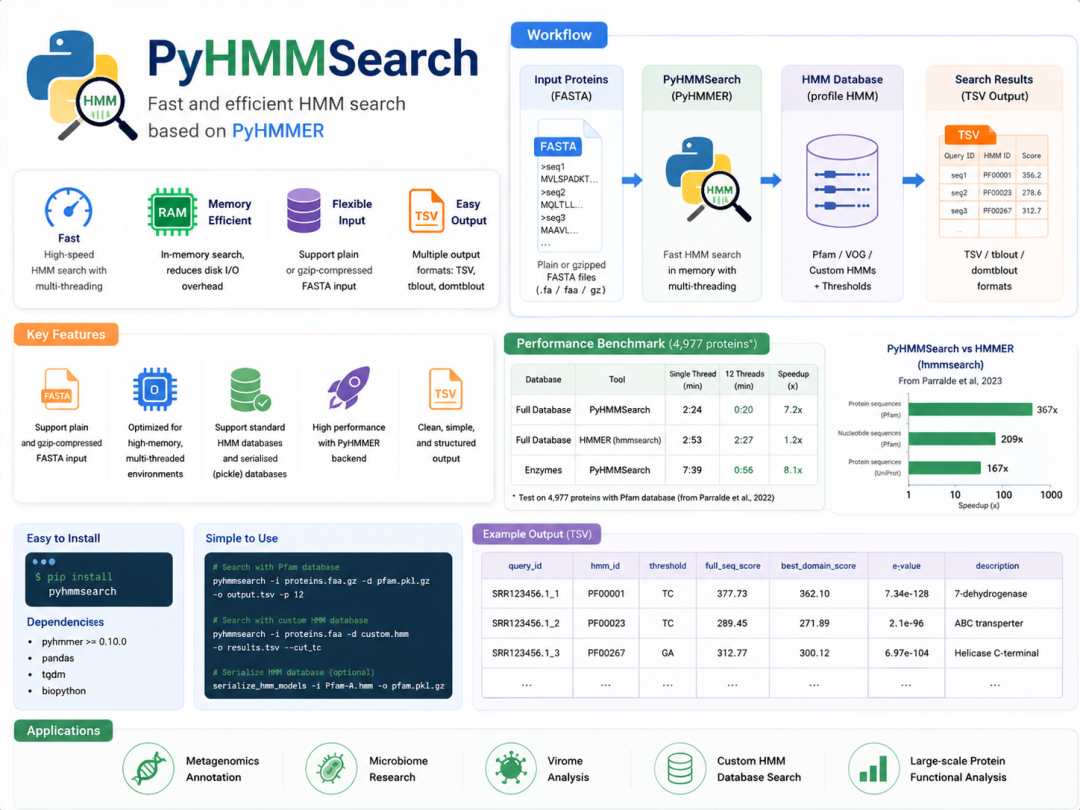Click the 'GA' threshold cell
This screenshot has height=810, width=1080.
pos(667,652)
